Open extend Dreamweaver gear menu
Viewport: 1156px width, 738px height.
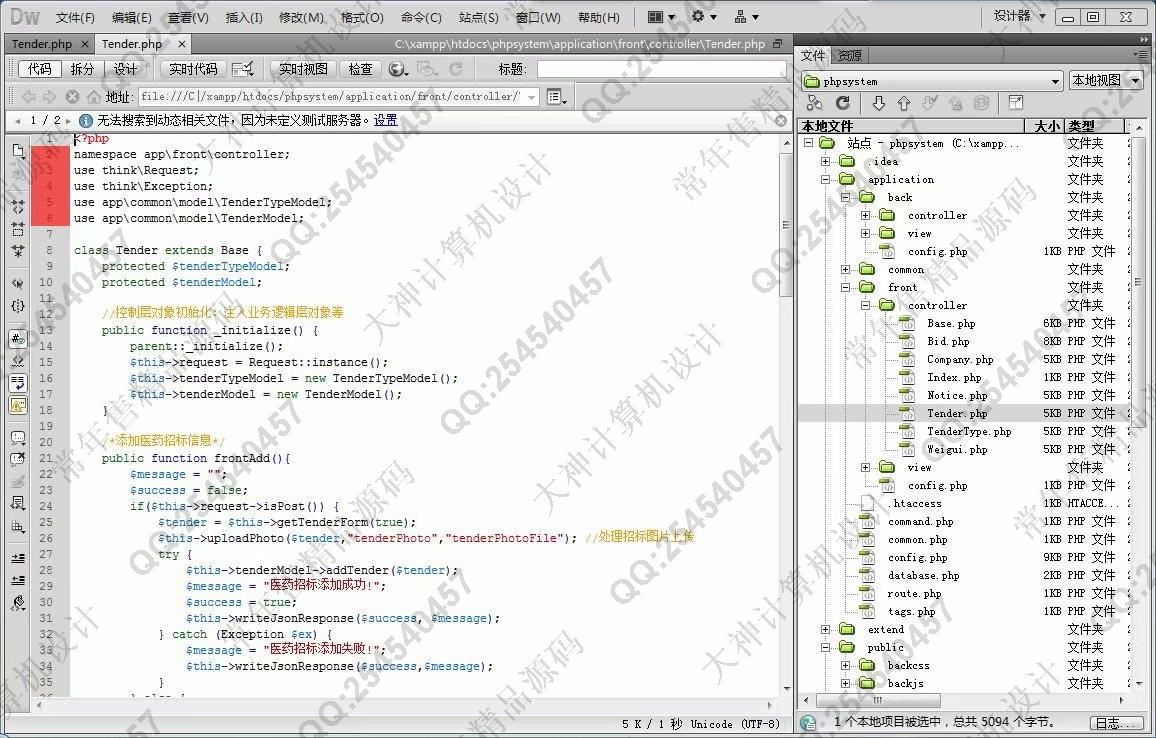coord(703,16)
